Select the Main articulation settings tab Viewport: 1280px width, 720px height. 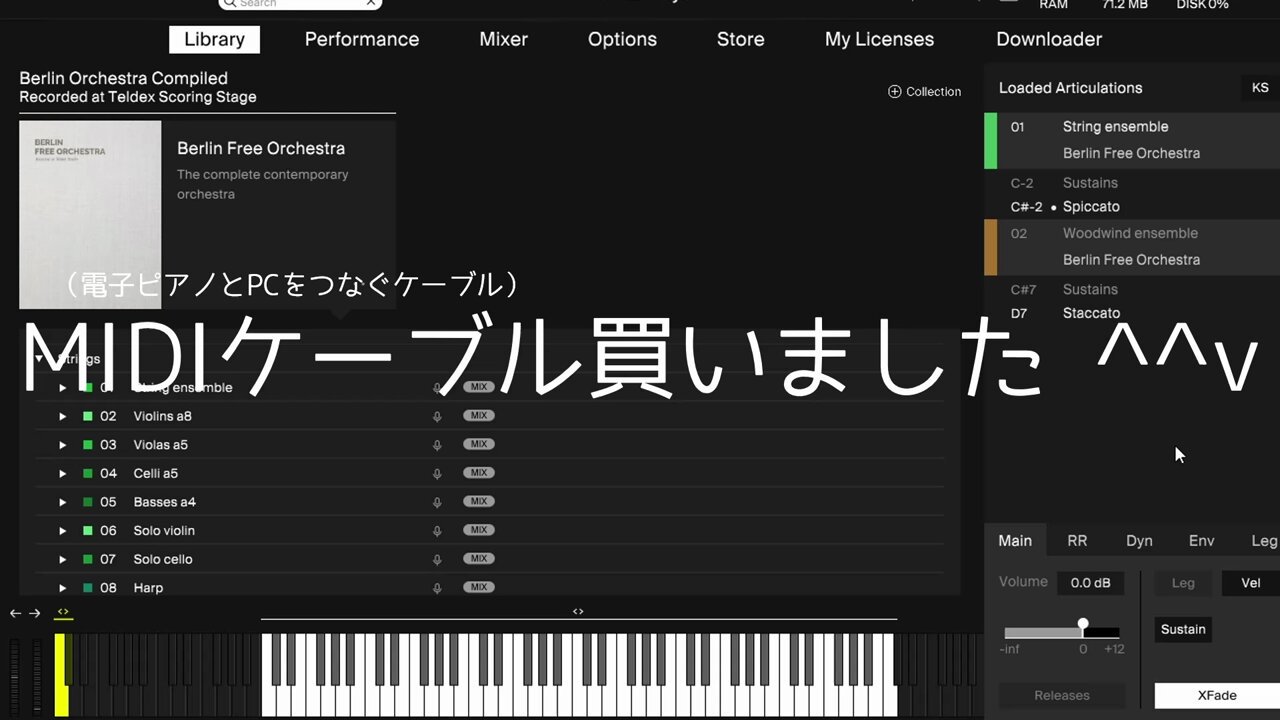pos(1015,540)
